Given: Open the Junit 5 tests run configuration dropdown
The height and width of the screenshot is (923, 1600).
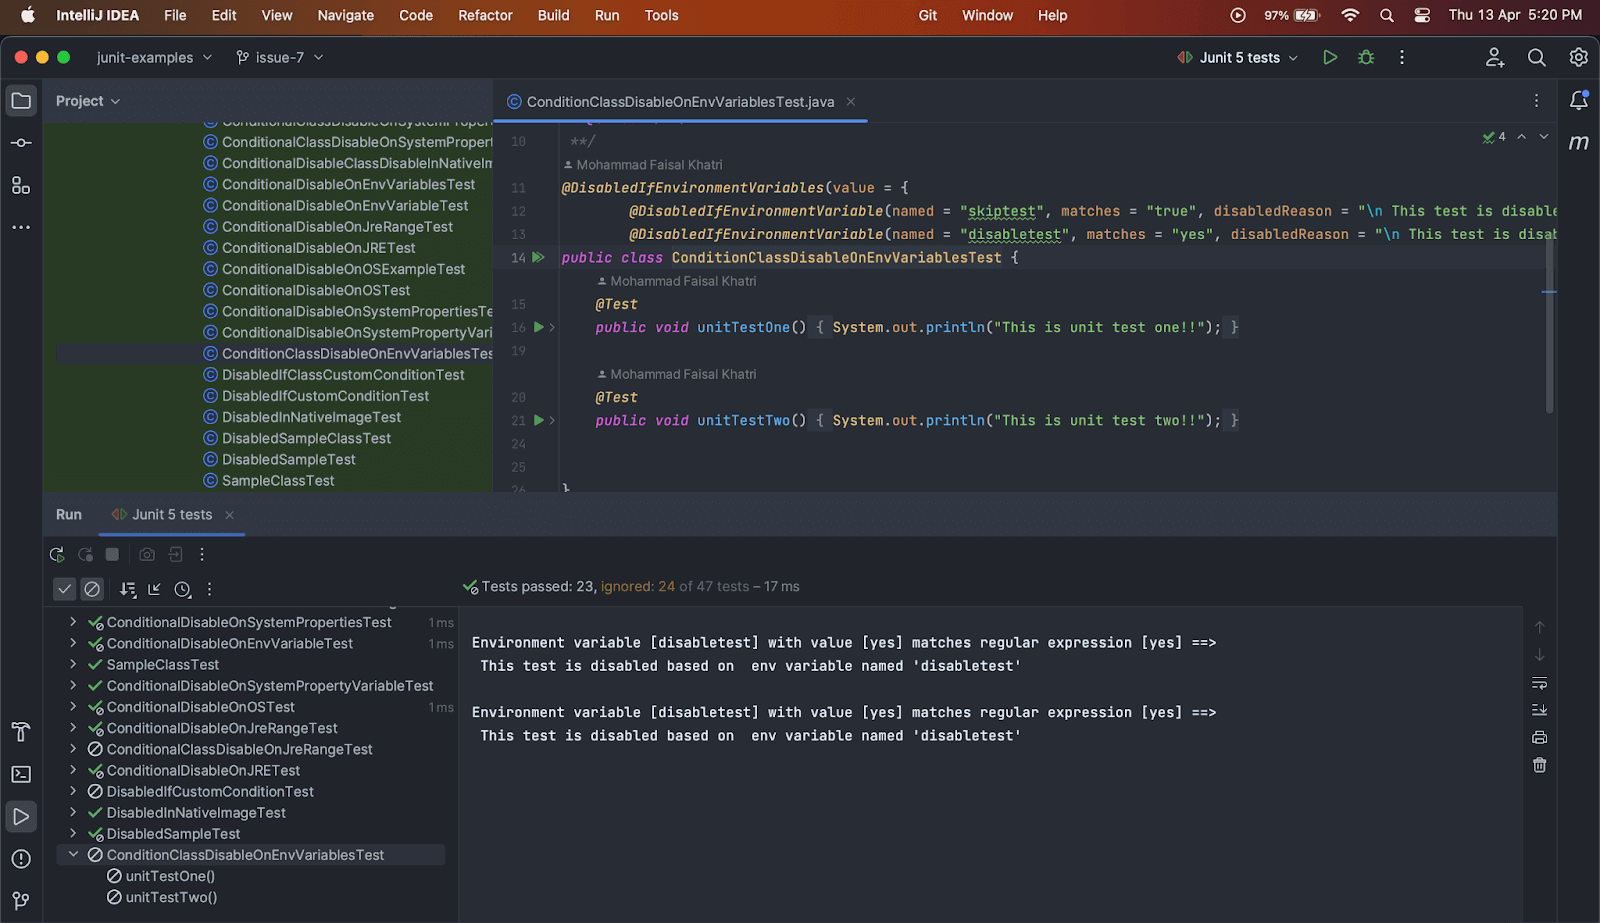Looking at the screenshot, I should 1238,58.
